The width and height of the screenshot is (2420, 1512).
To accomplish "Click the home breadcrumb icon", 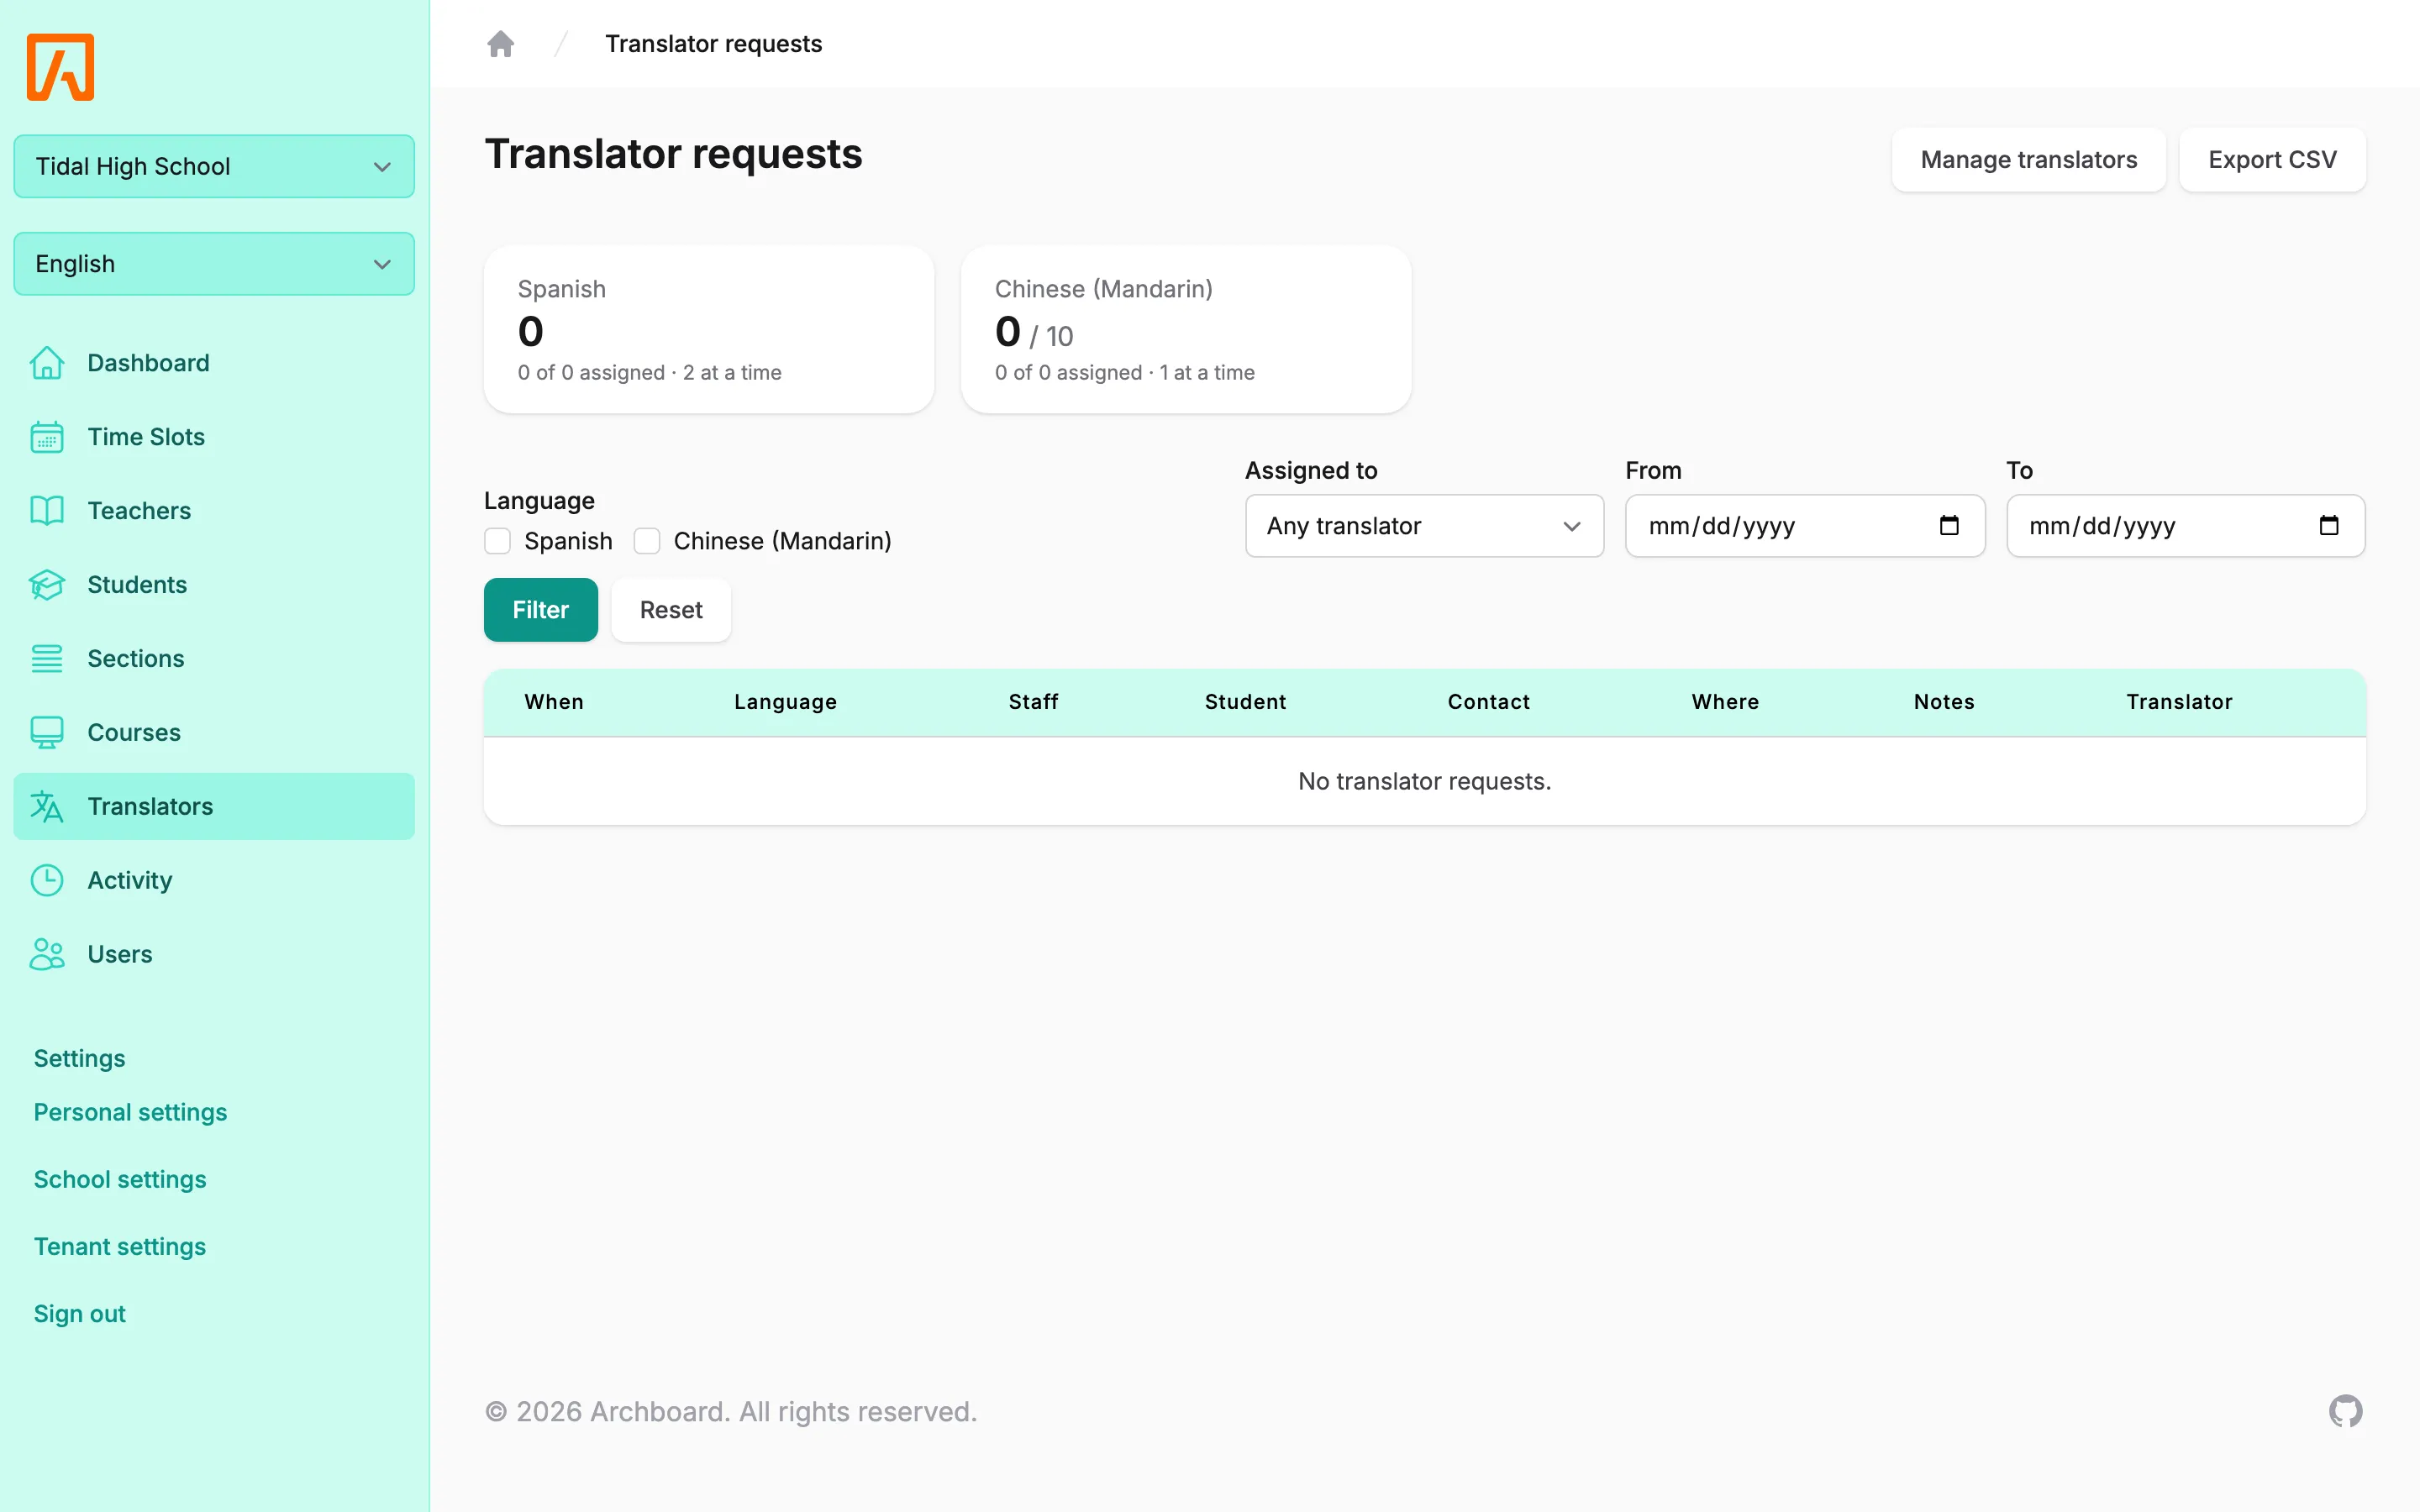I will point(500,43).
